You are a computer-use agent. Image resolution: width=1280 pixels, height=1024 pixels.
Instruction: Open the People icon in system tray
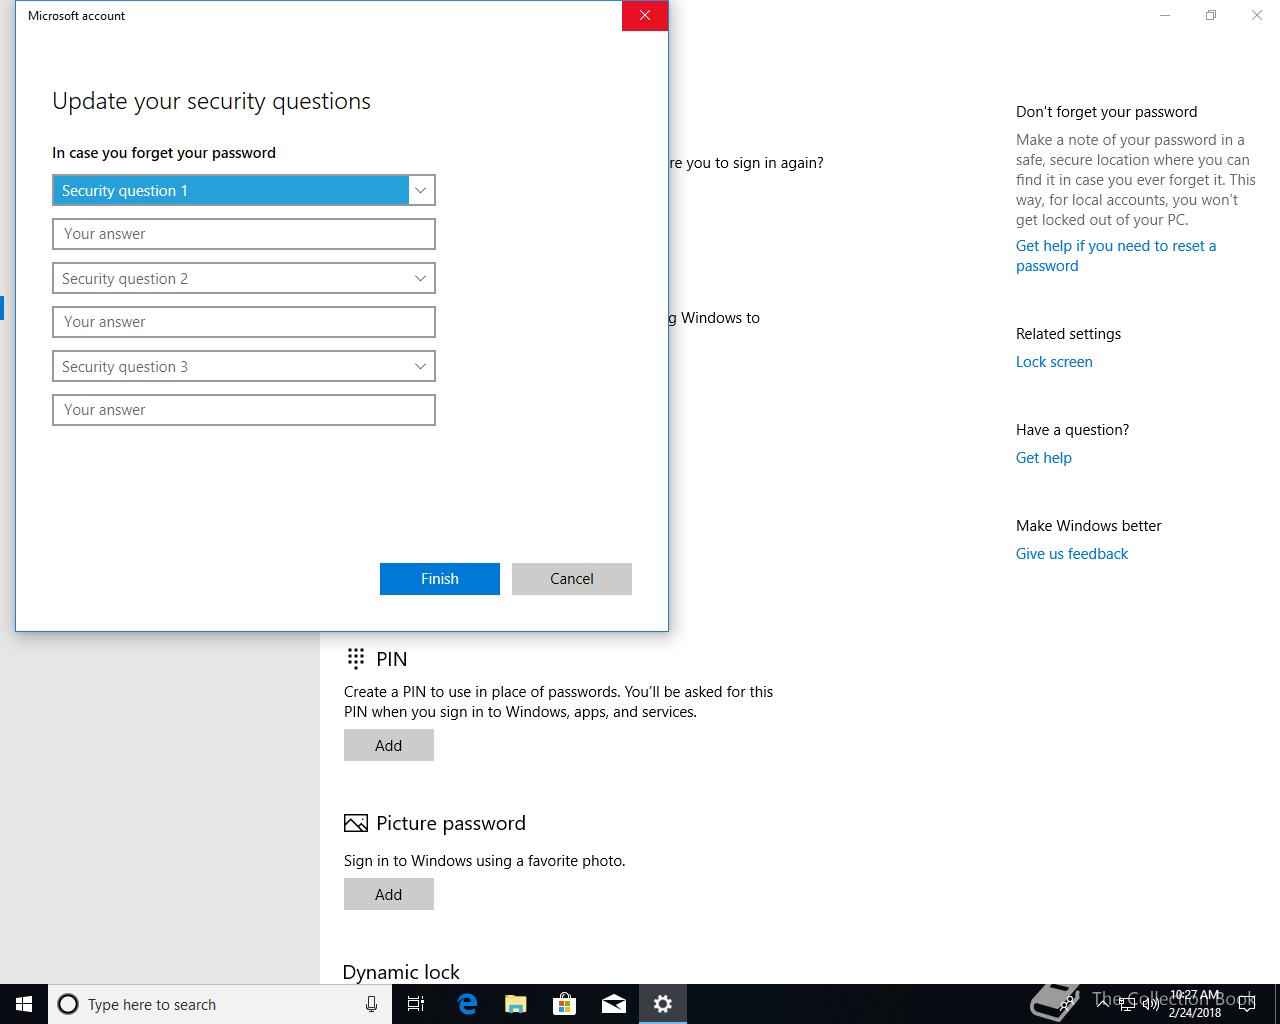click(1067, 1004)
